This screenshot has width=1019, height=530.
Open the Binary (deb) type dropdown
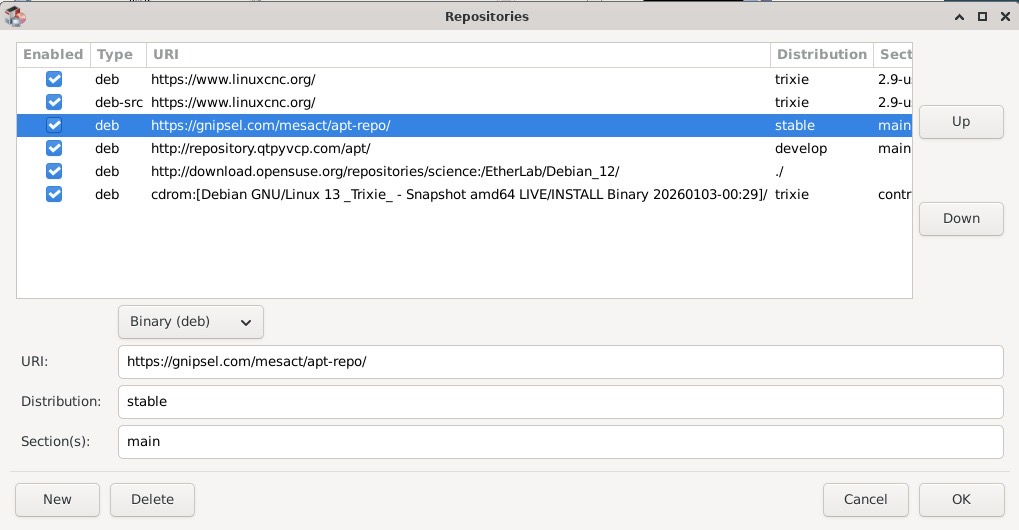point(190,322)
